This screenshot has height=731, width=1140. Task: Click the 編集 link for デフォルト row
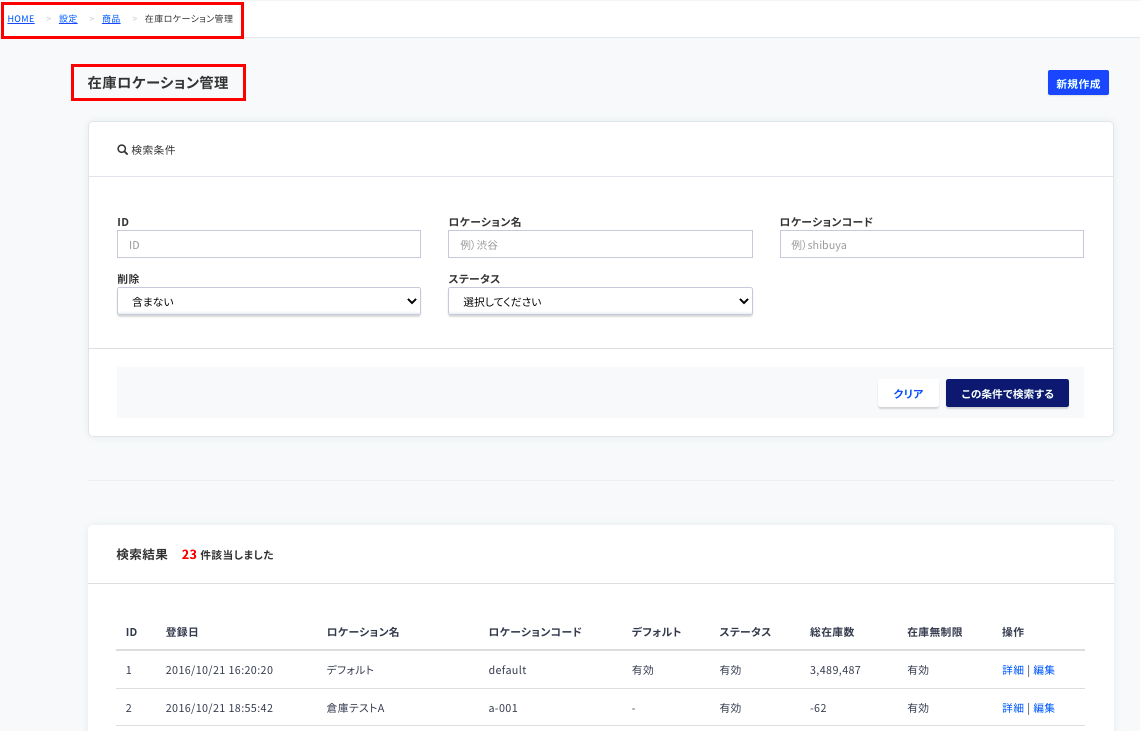[x=1044, y=670]
